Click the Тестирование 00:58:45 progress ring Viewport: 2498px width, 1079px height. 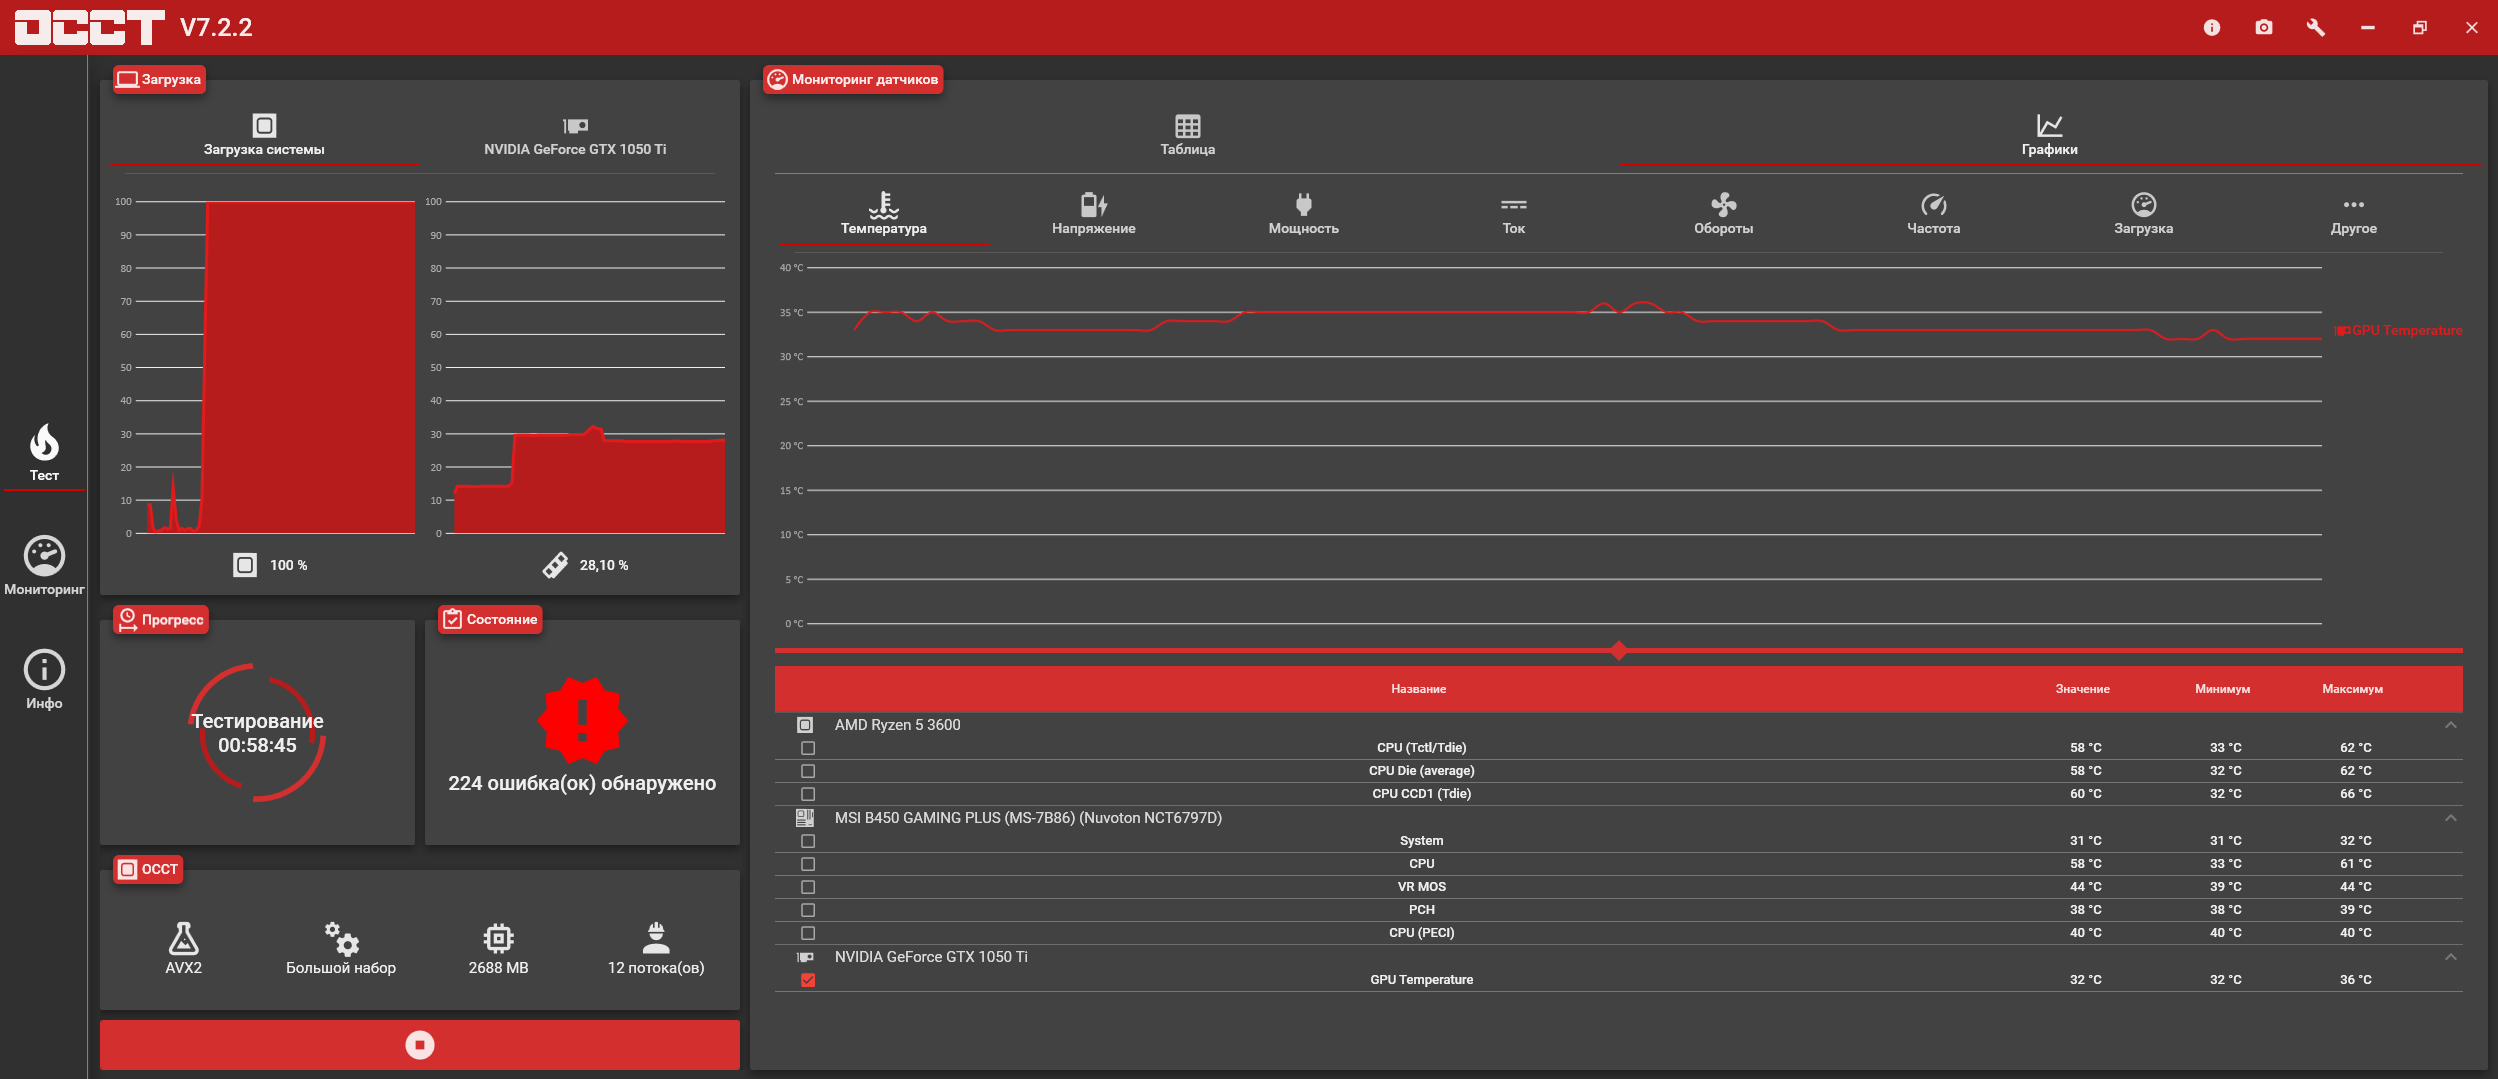tap(257, 733)
